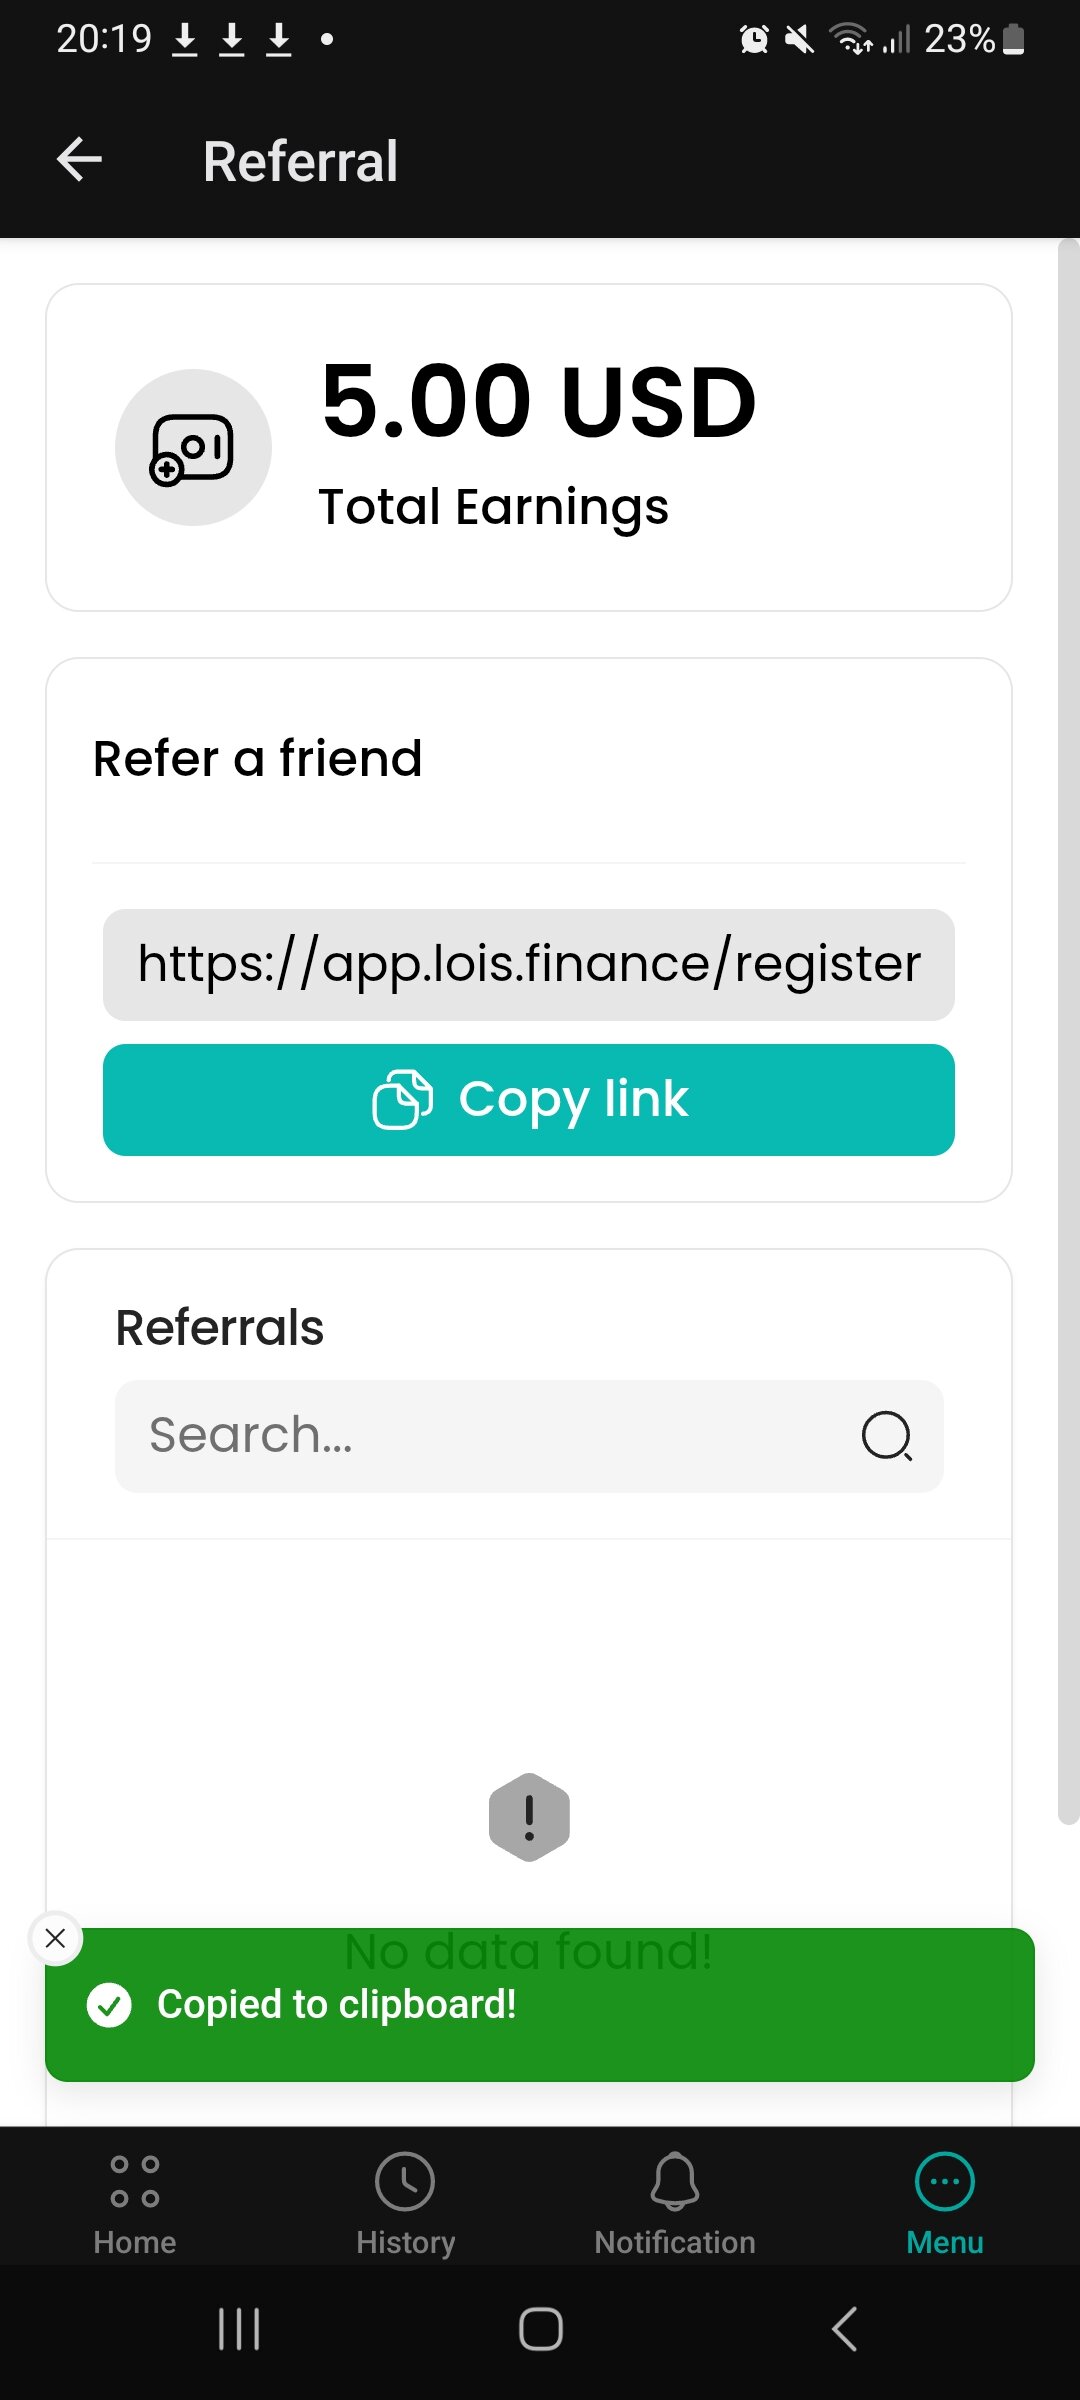Viewport: 1080px width, 2400px height.
Task: Tap the 5.00 USD total earnings amount
Action: 538,402
